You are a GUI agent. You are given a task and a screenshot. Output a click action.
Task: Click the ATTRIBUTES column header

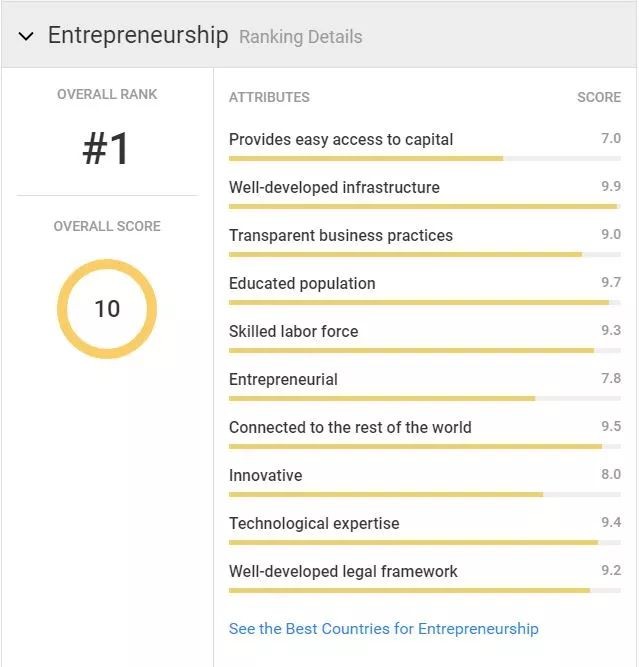269,97
